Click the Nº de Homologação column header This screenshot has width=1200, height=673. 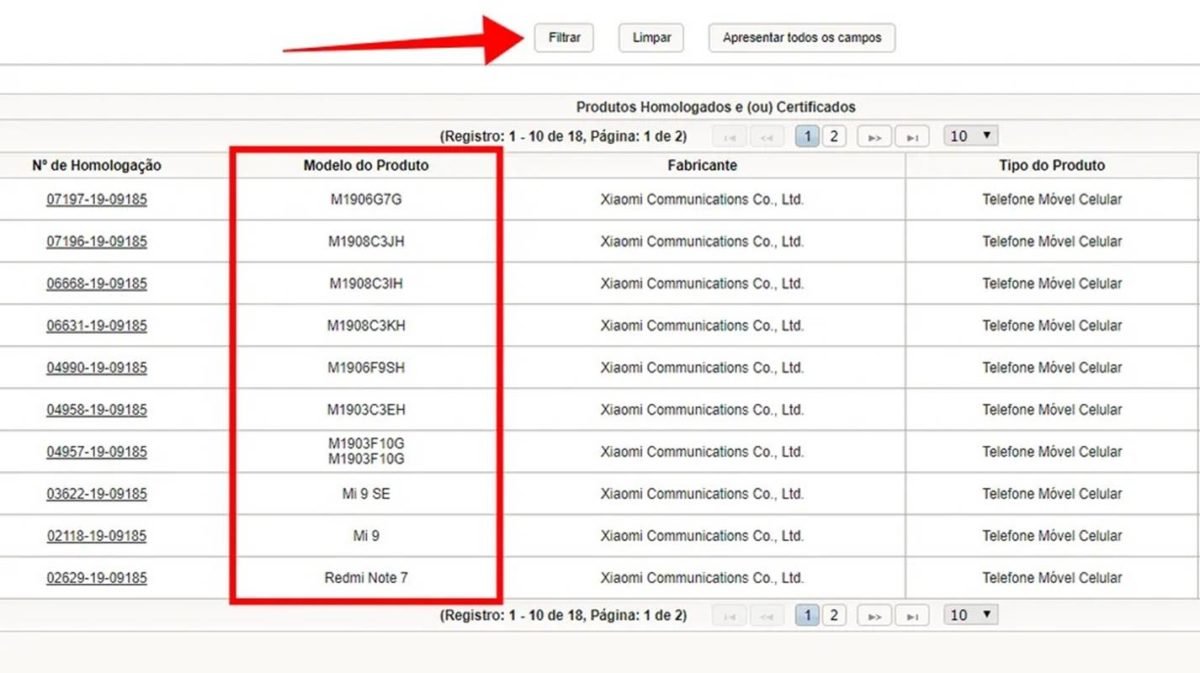click(97, 165)
